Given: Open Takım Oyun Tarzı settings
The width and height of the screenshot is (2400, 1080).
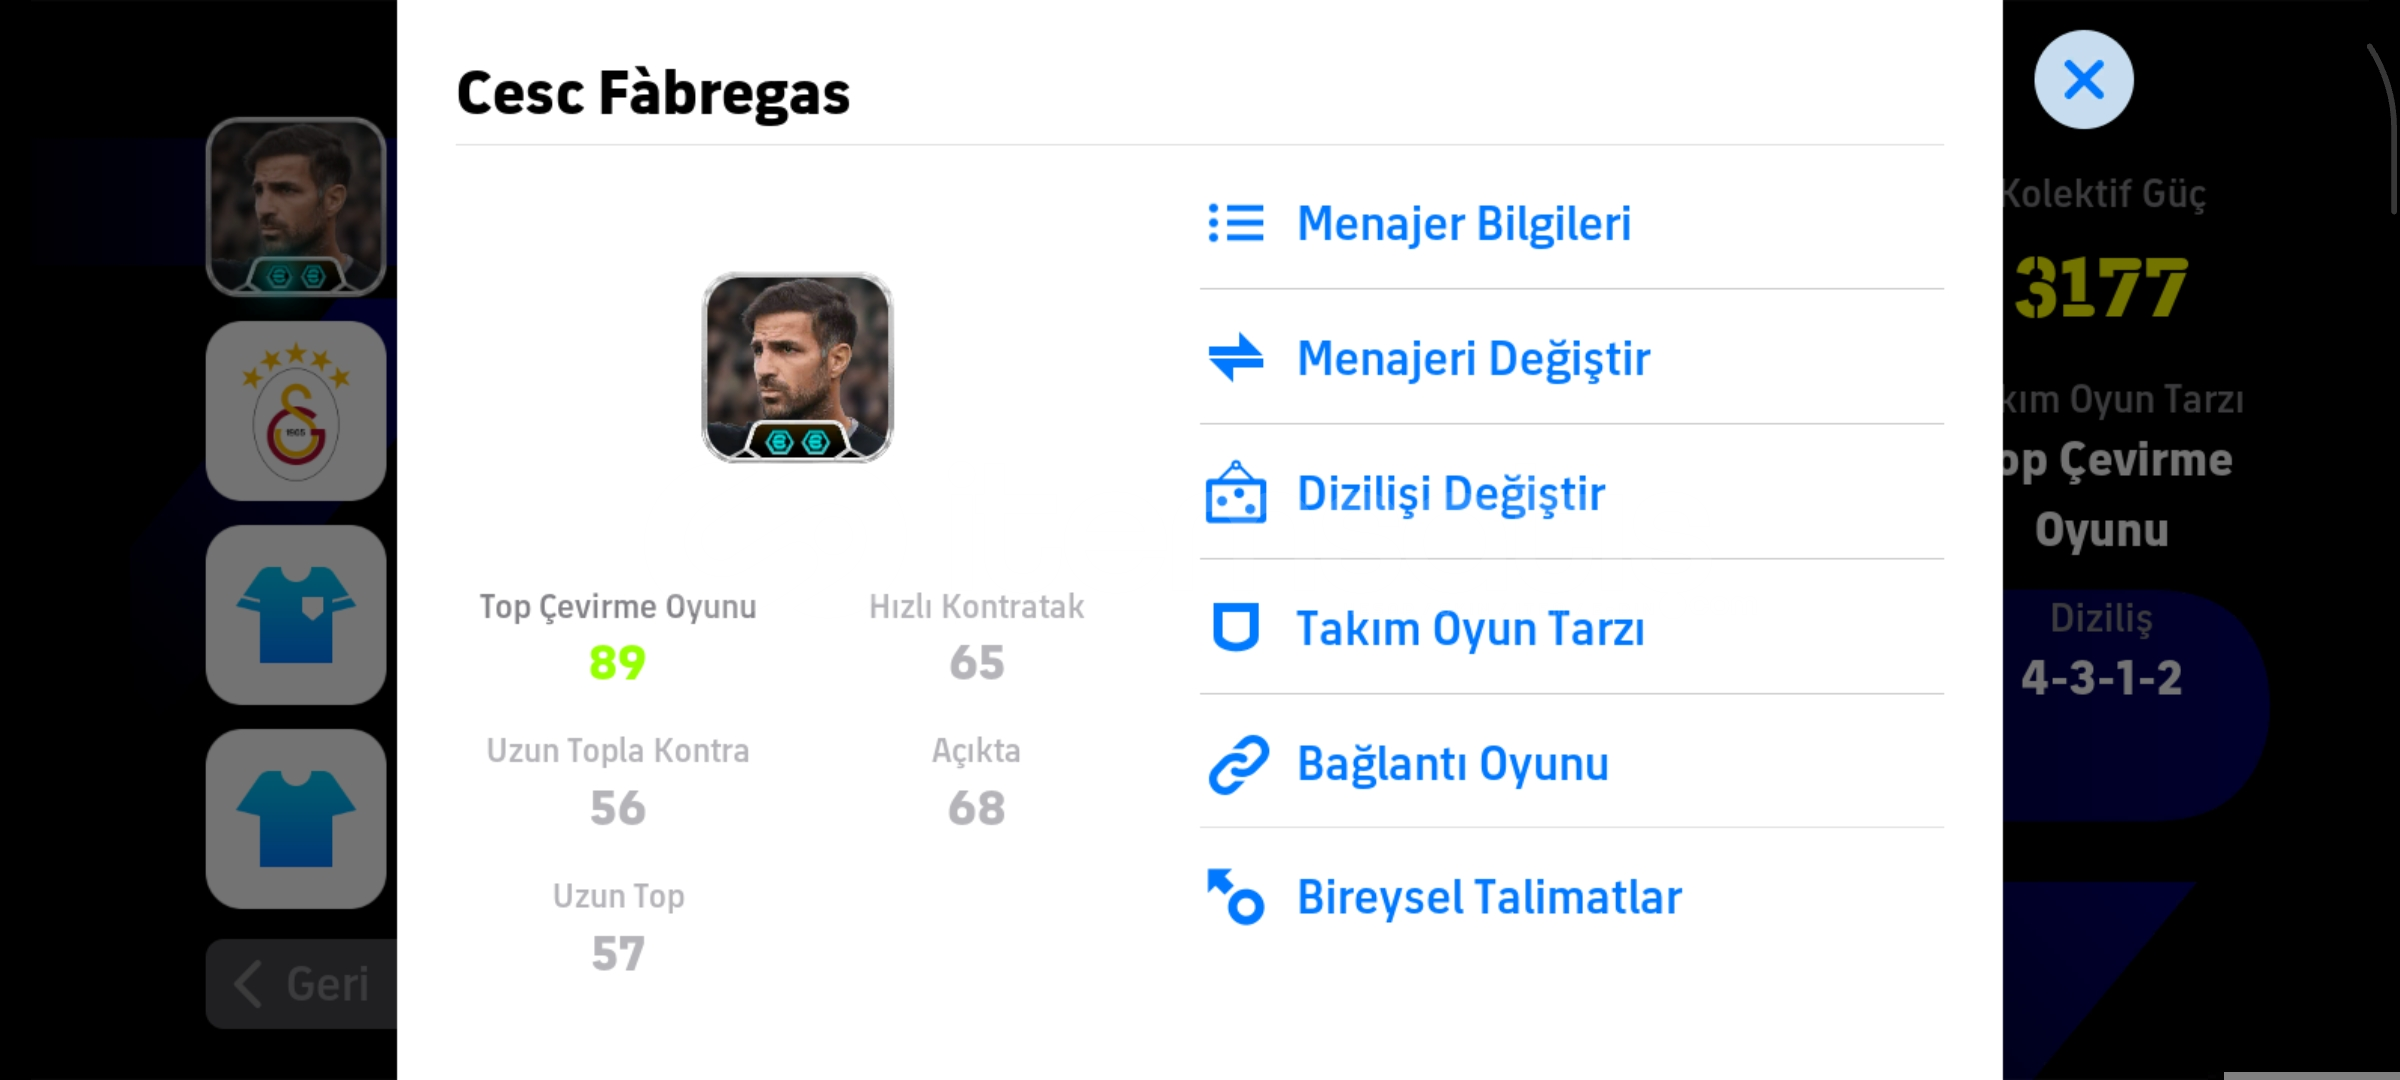Looking at the screenshot, I should (x=1470, y=628).
